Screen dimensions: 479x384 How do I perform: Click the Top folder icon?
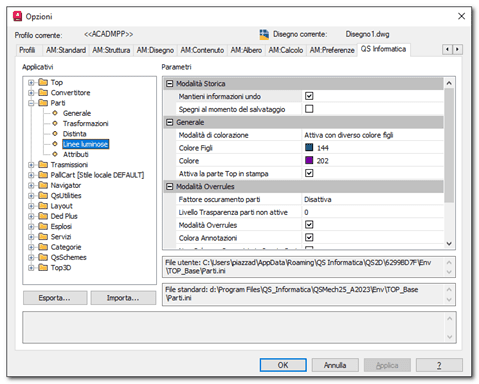(x=43, y=82)
